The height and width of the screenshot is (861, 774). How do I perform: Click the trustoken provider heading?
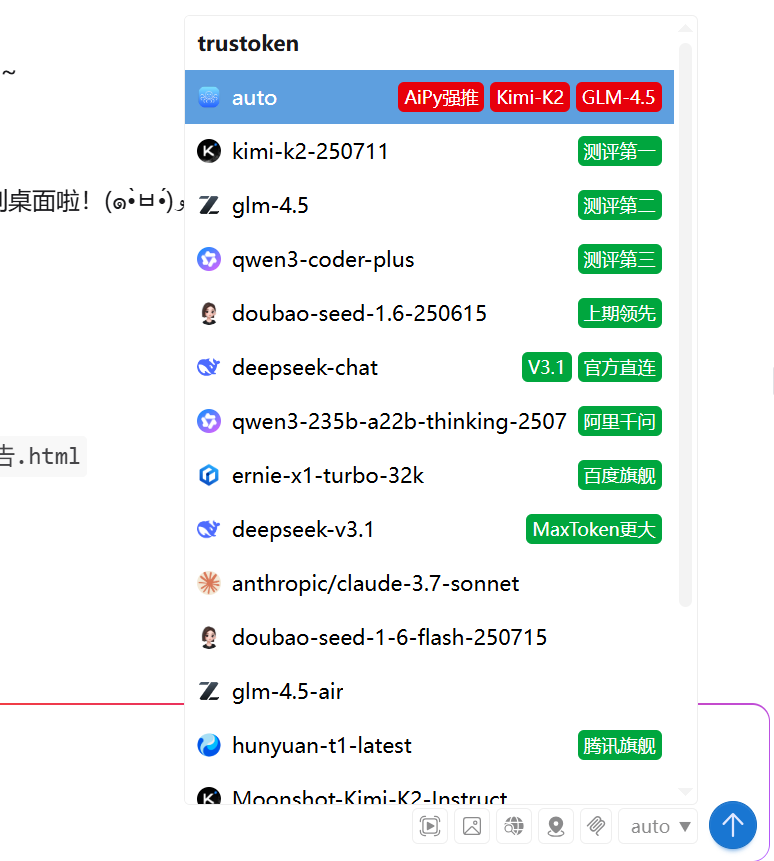(248, 43)
